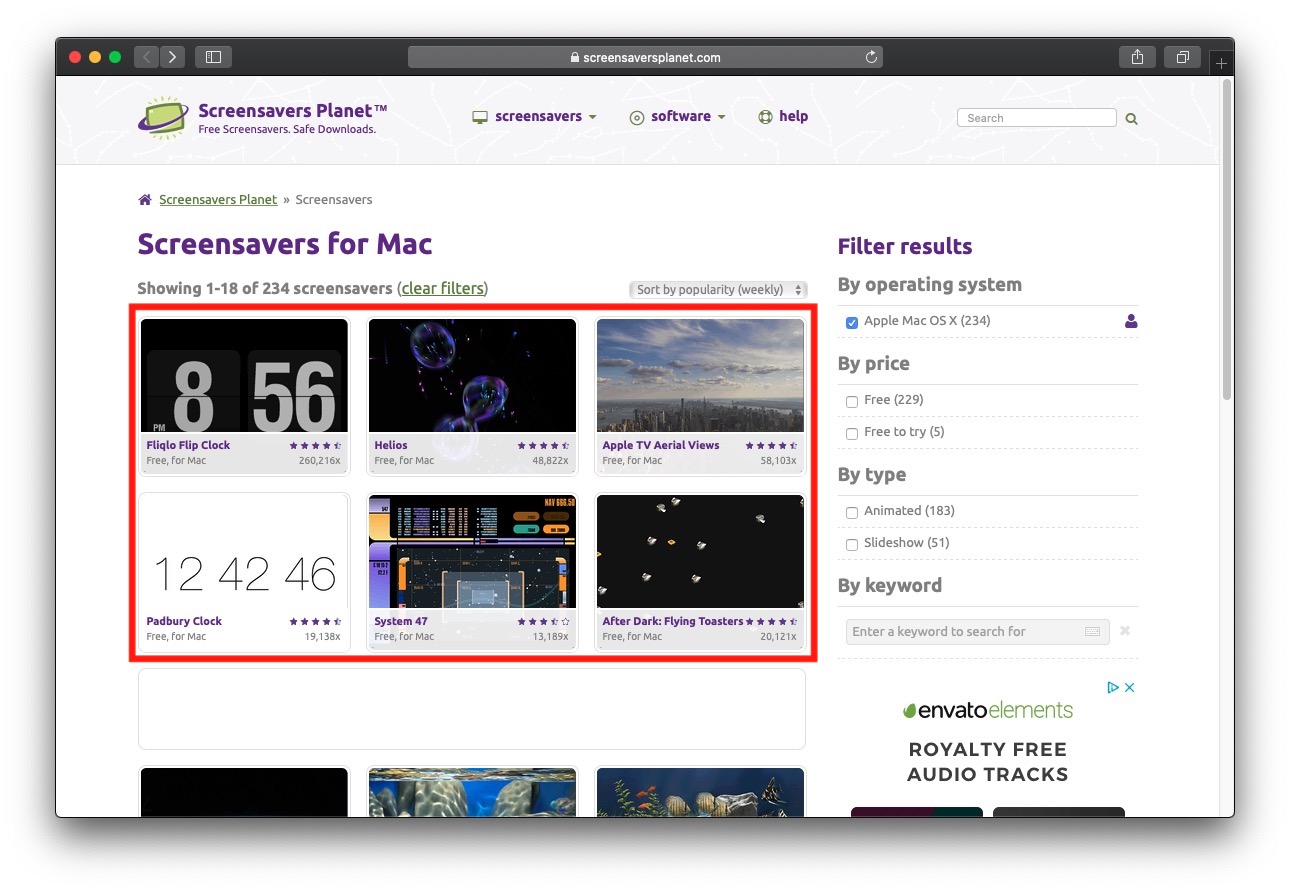
Task: Uncheck the Apple Mac OS X filter
Action: 852,322
